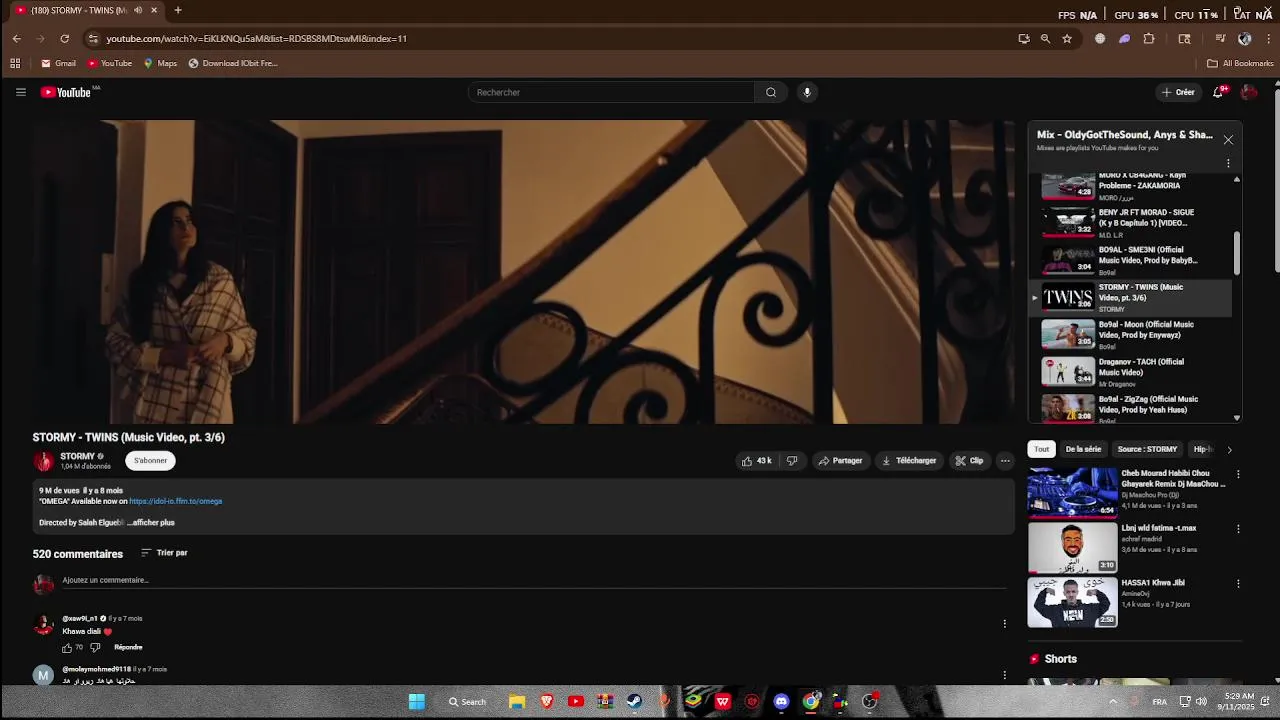Expand description with afficher plus
This screenshot has width=1280, height=720.
[x=153, y=523]
